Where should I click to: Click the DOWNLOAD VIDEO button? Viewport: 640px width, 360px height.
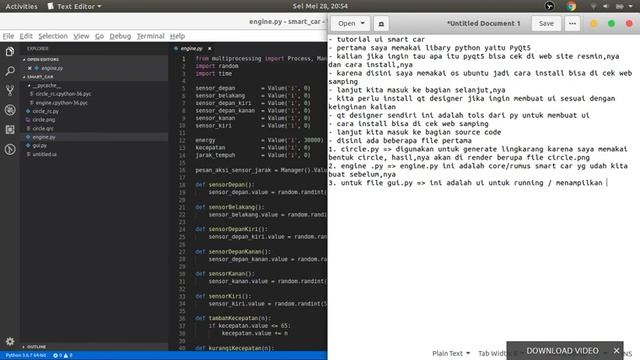tap(562, 351)
